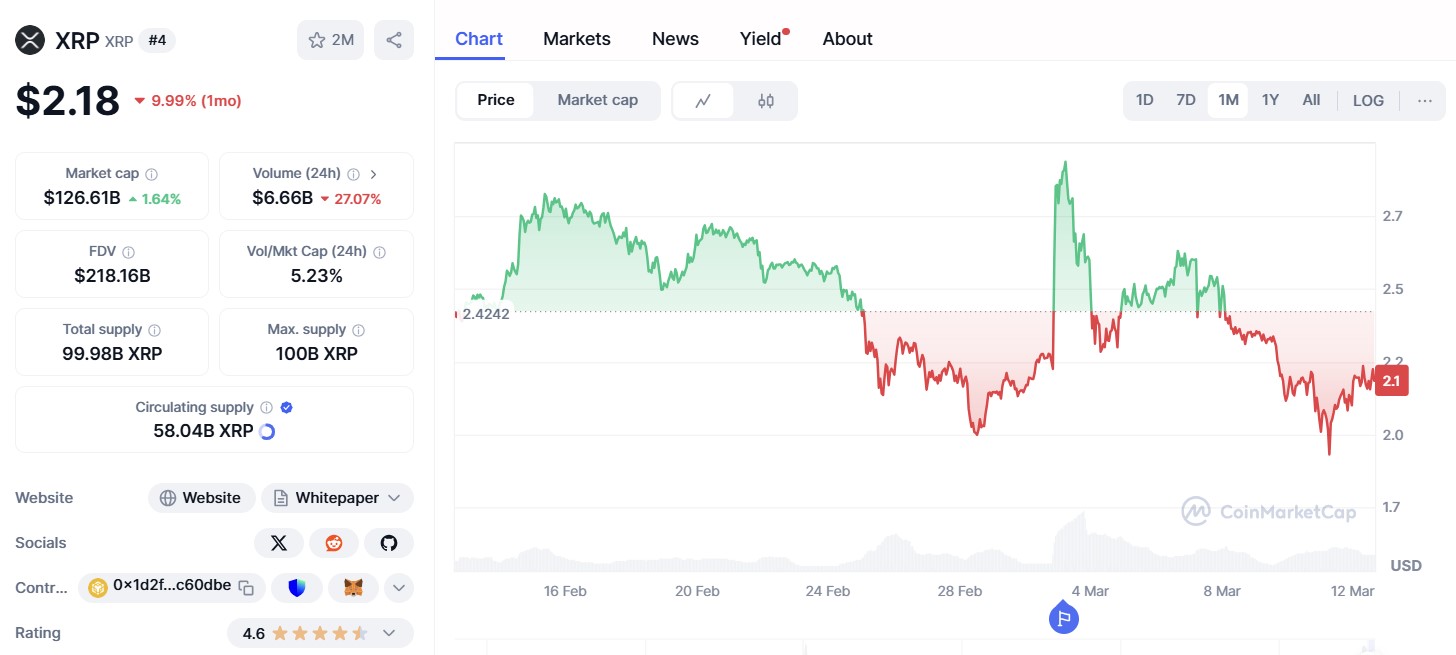Expand more contracts chevron
The width and height of the screenshot is (1456, 655).
(399, 587)
